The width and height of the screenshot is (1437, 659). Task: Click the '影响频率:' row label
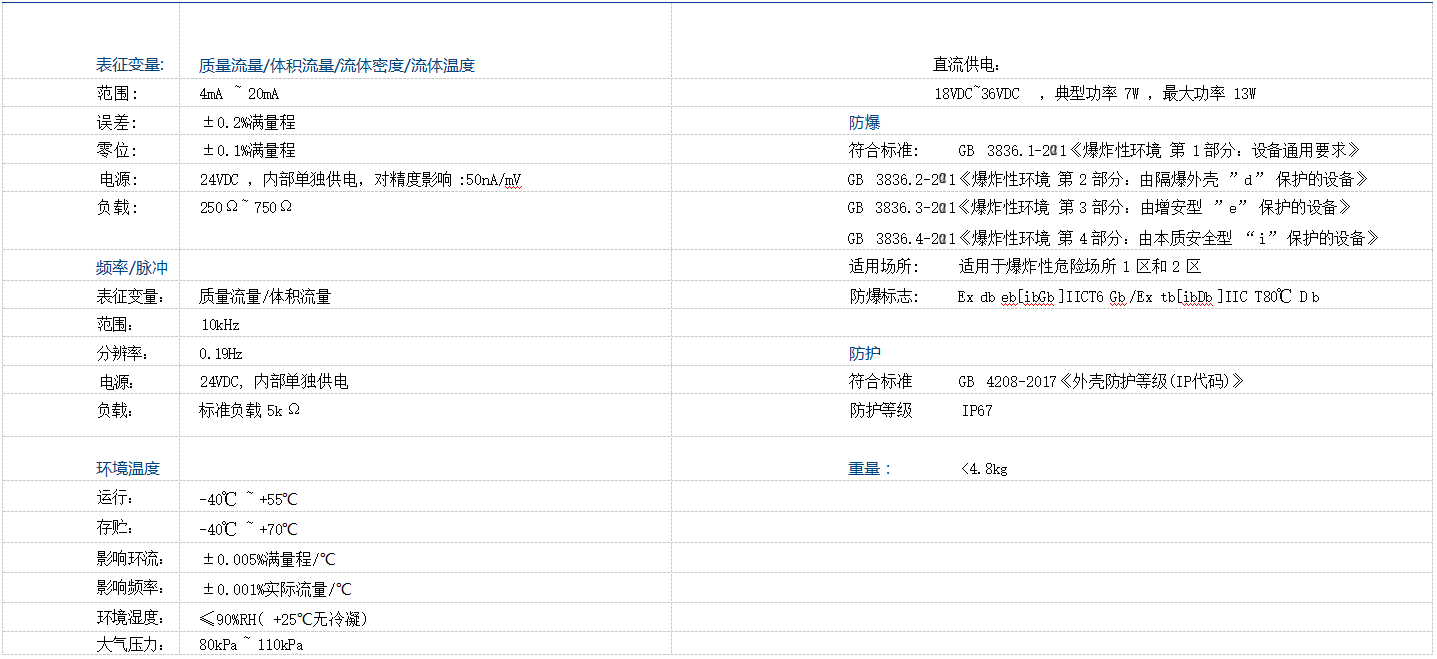(x=131, y=588)
